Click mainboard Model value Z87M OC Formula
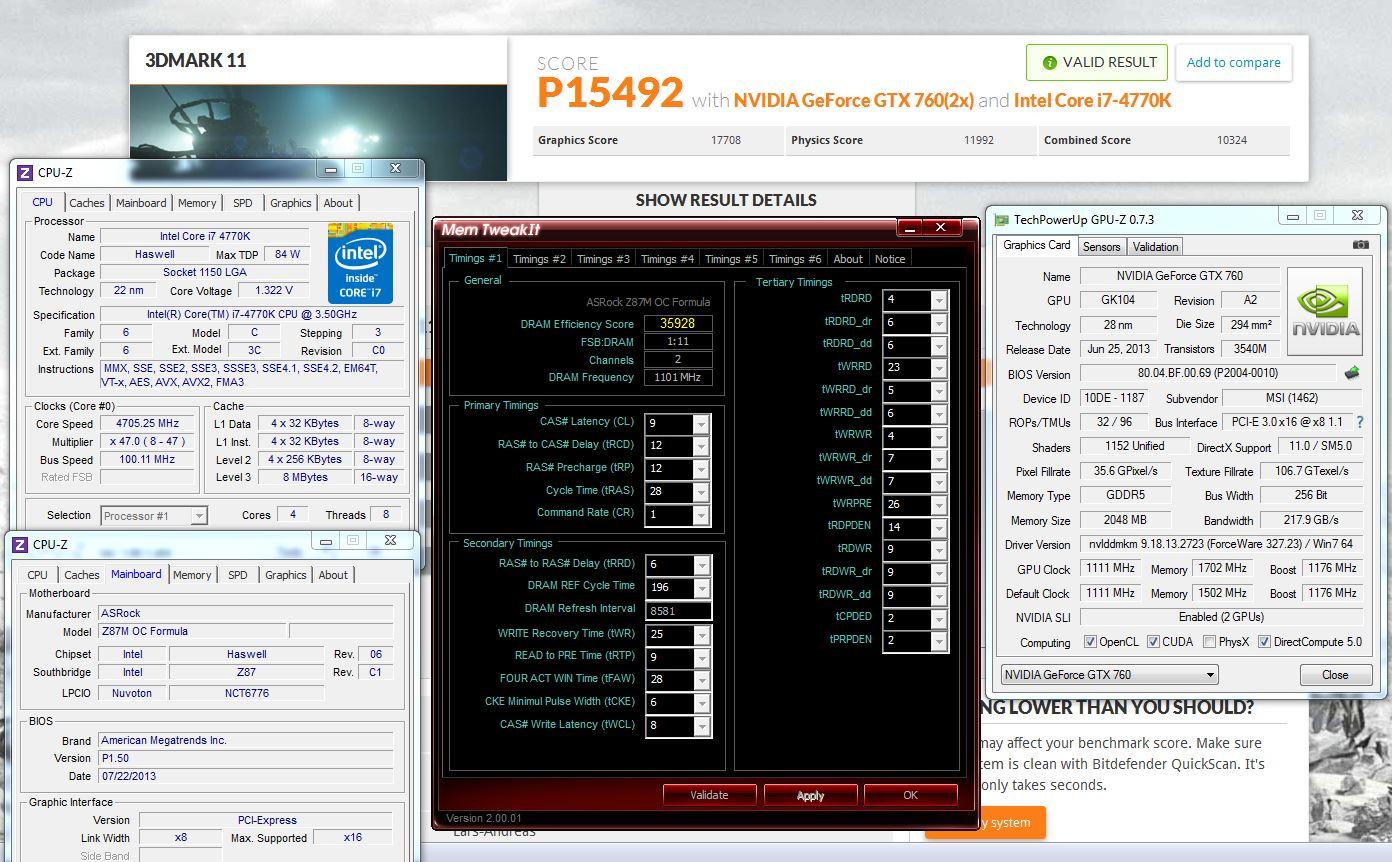1392x862 pixels. [x=192, y=632]
